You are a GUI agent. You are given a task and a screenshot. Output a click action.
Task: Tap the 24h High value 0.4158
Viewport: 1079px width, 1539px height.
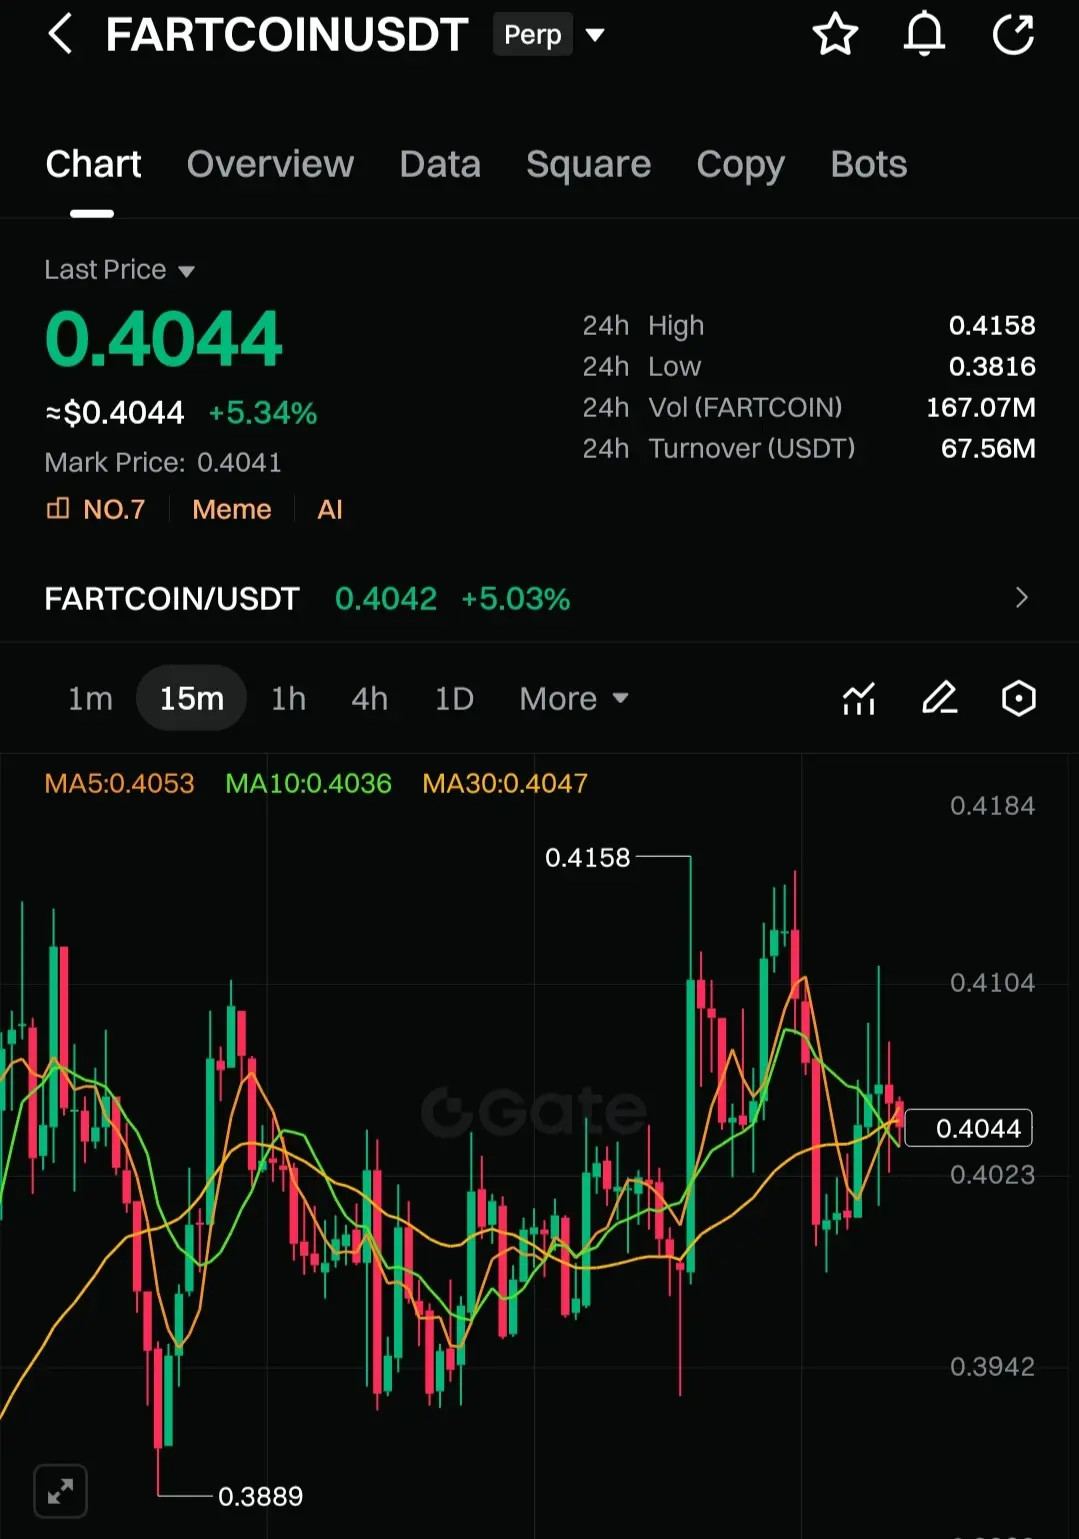coord(992,325)
